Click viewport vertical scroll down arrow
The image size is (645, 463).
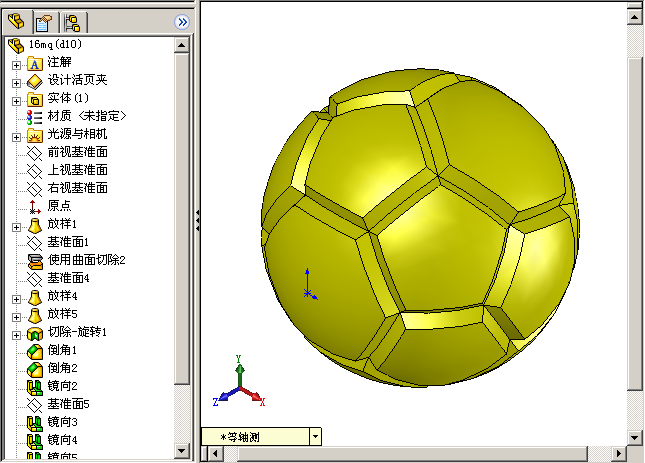(x=634, y=438)
